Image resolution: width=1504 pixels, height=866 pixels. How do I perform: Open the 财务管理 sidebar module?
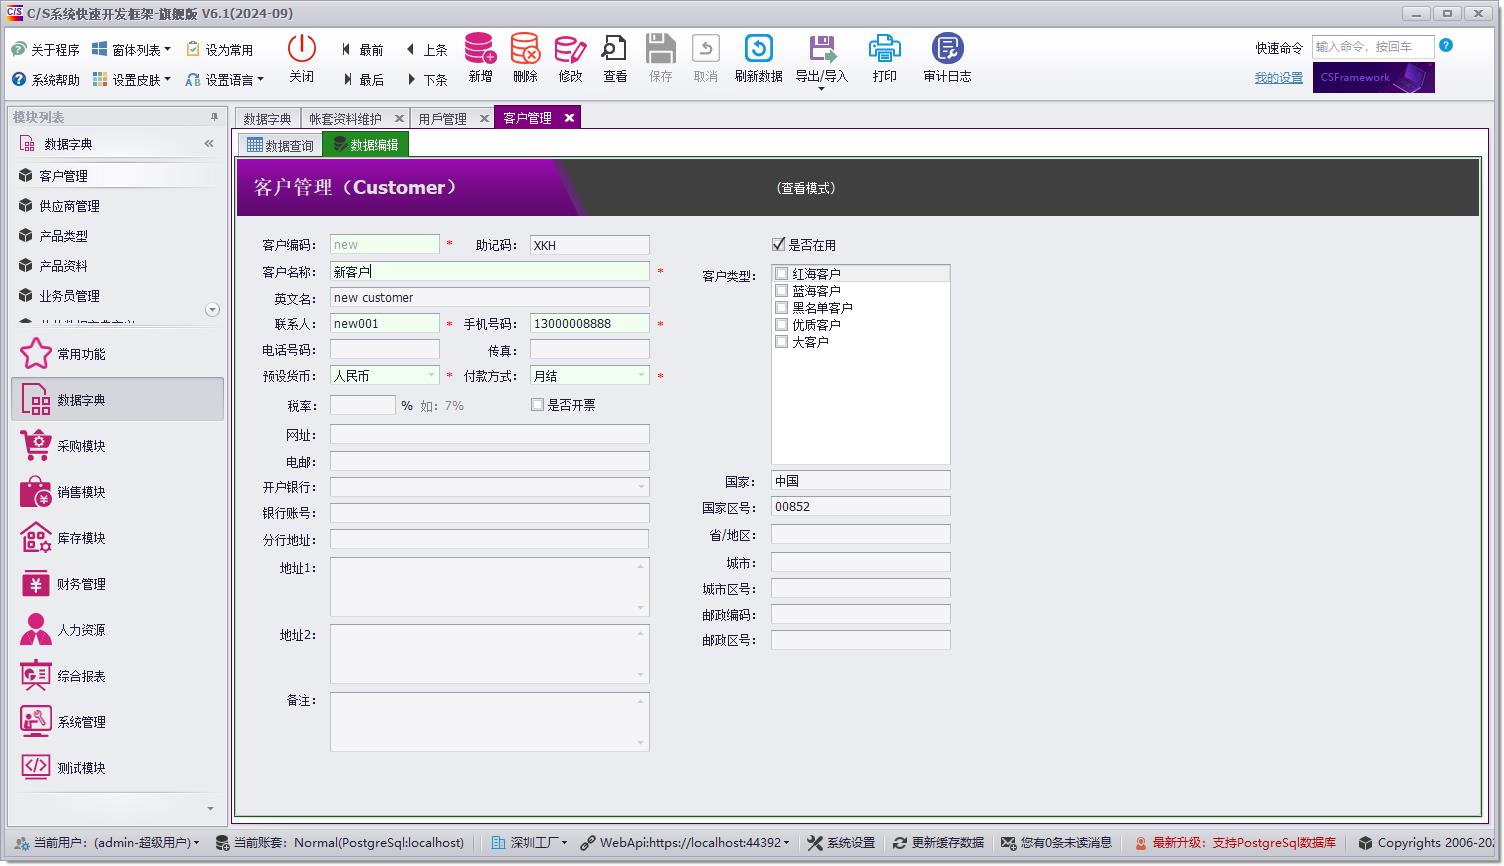pos(80,583)
